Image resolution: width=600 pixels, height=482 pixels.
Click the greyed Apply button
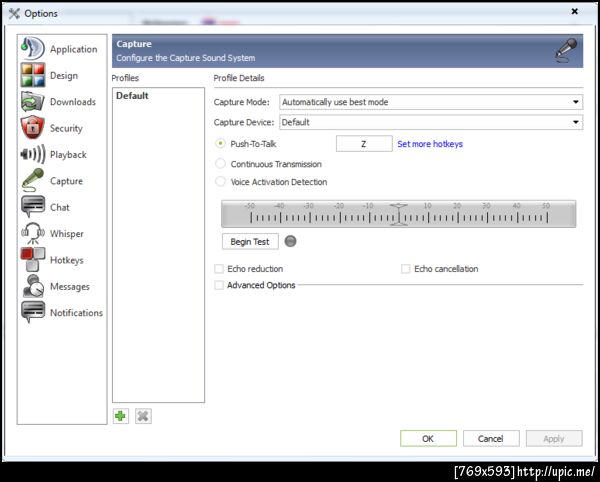pyautogui.click(x=554, y=438)
